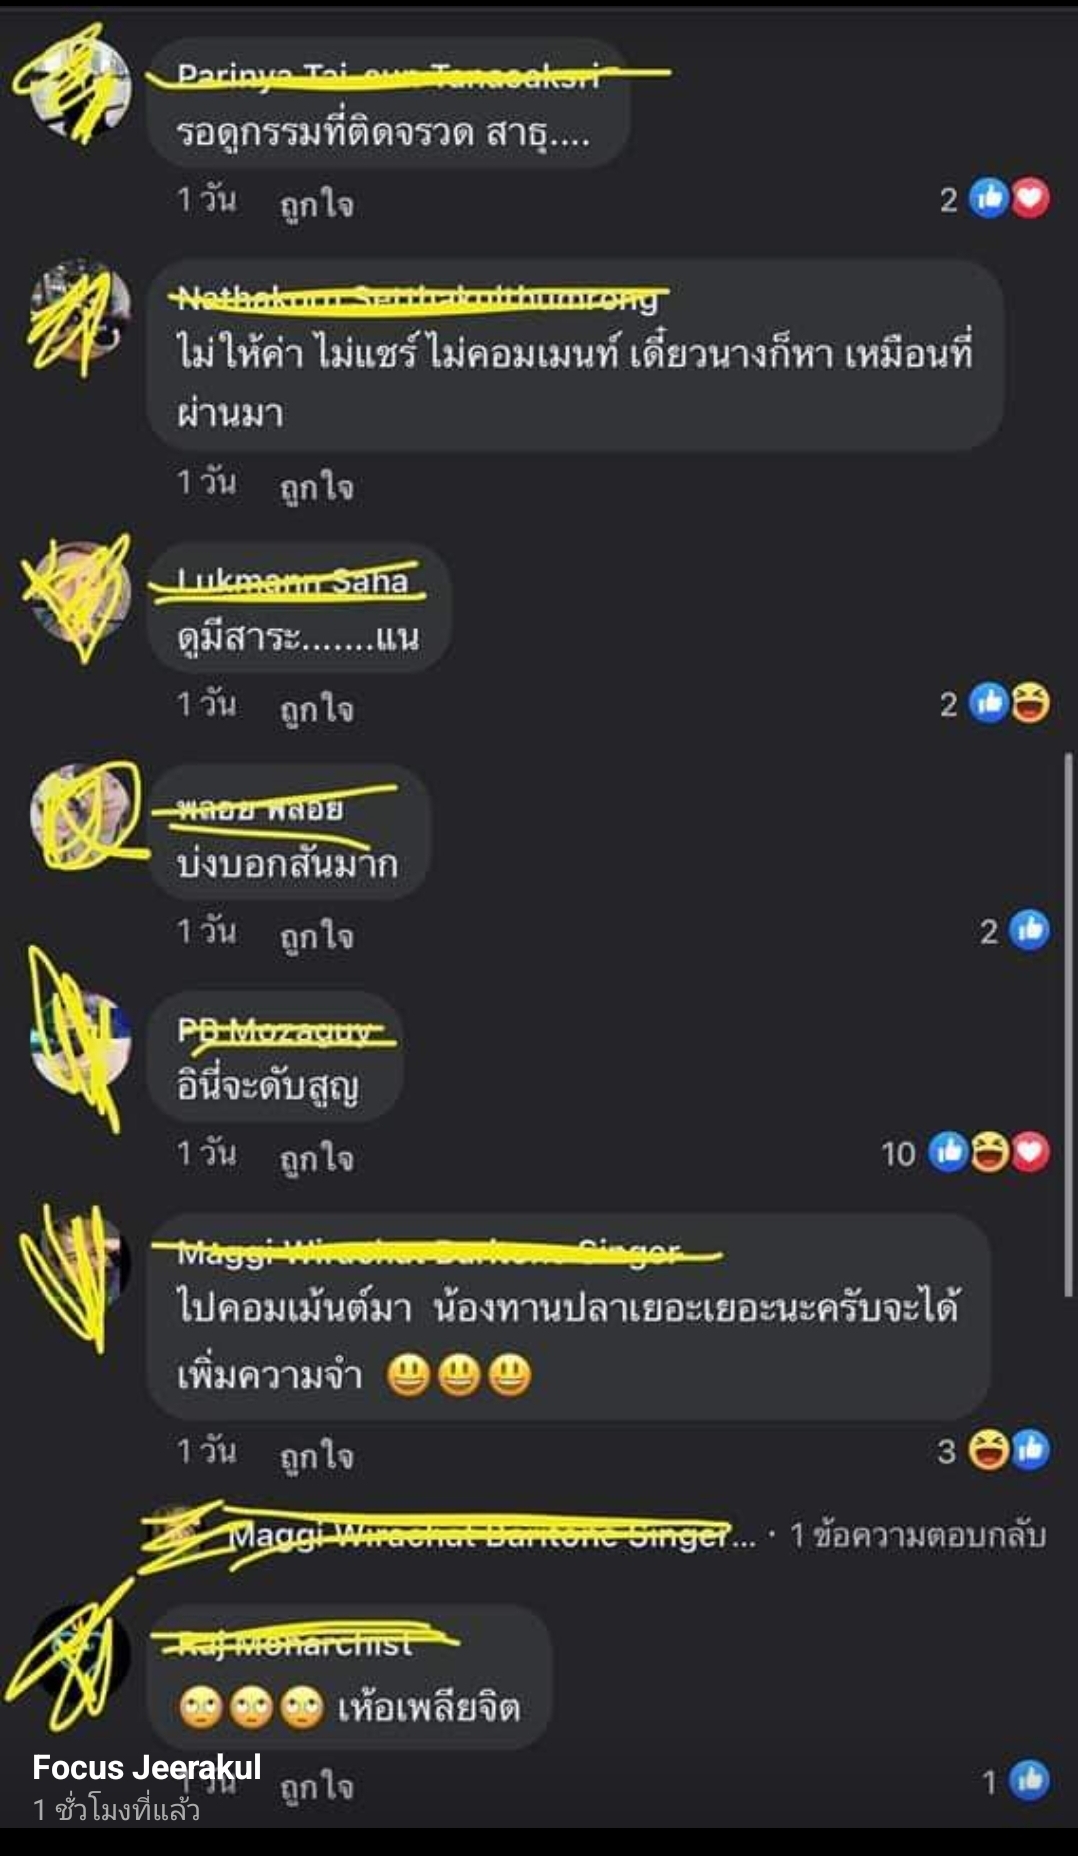The width and height of the screenshot is (1078, 1856).
Task: Click the comments scrollbar on the right
Action: (x=1068, y=1025)
